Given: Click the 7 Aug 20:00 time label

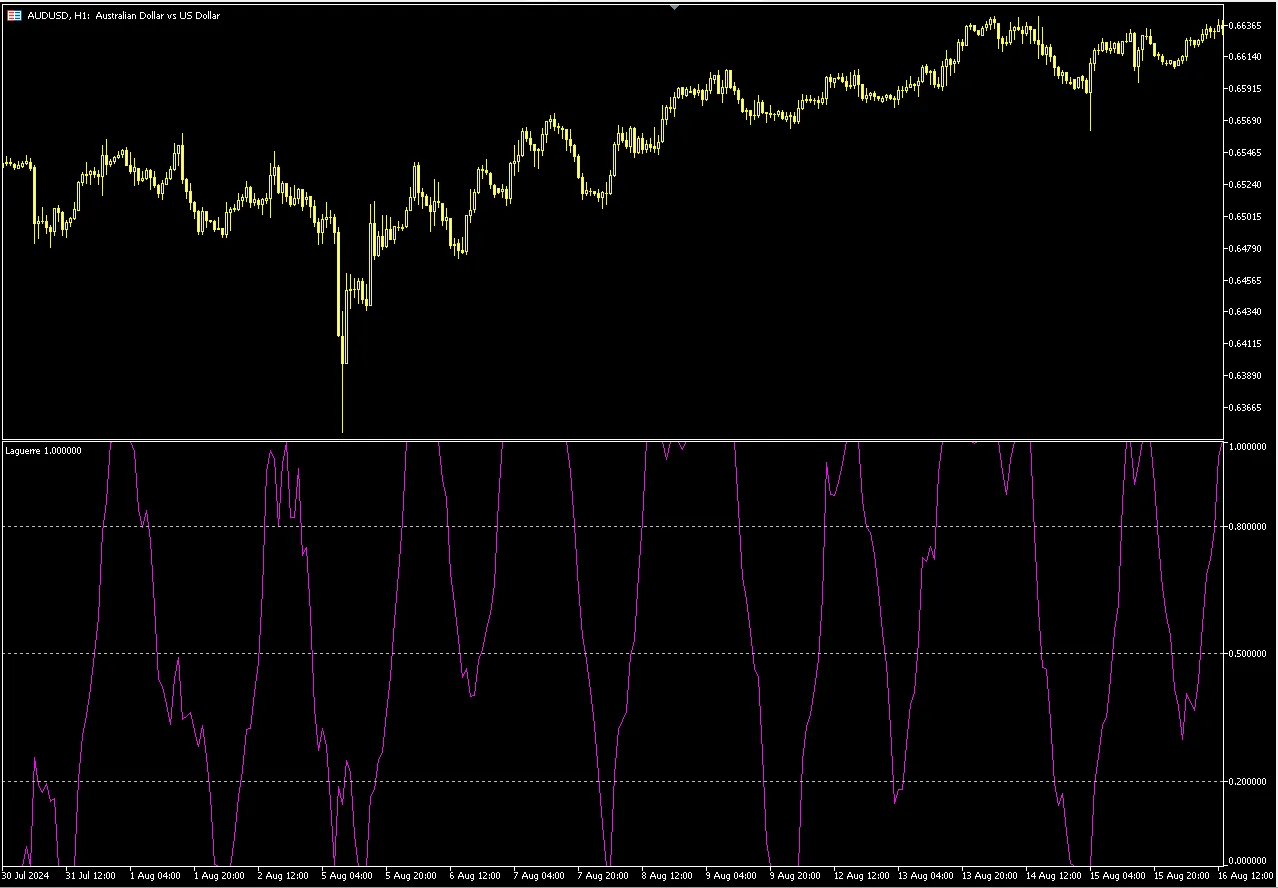Looking at the screenshot, I should (x=602, y=876).
